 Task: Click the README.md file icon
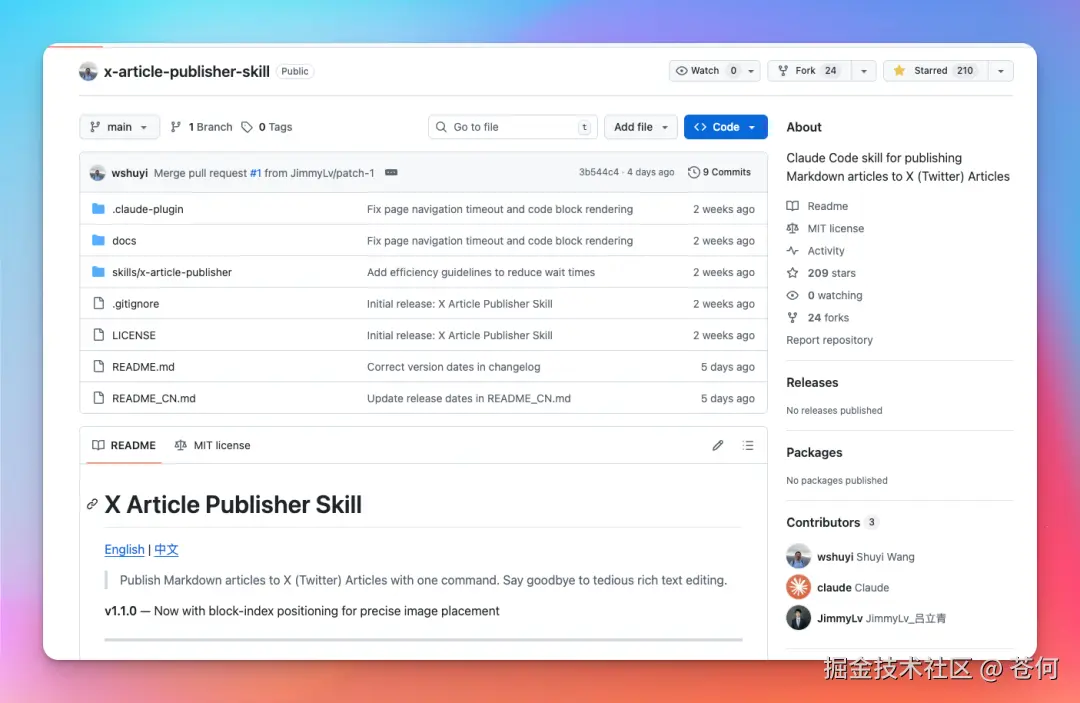click(98, 366)
